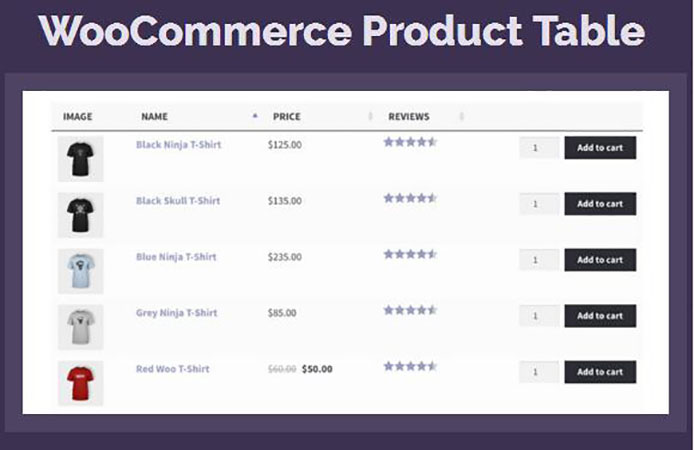Click the Blue Ninja T-Shirt quantity field

539,260
